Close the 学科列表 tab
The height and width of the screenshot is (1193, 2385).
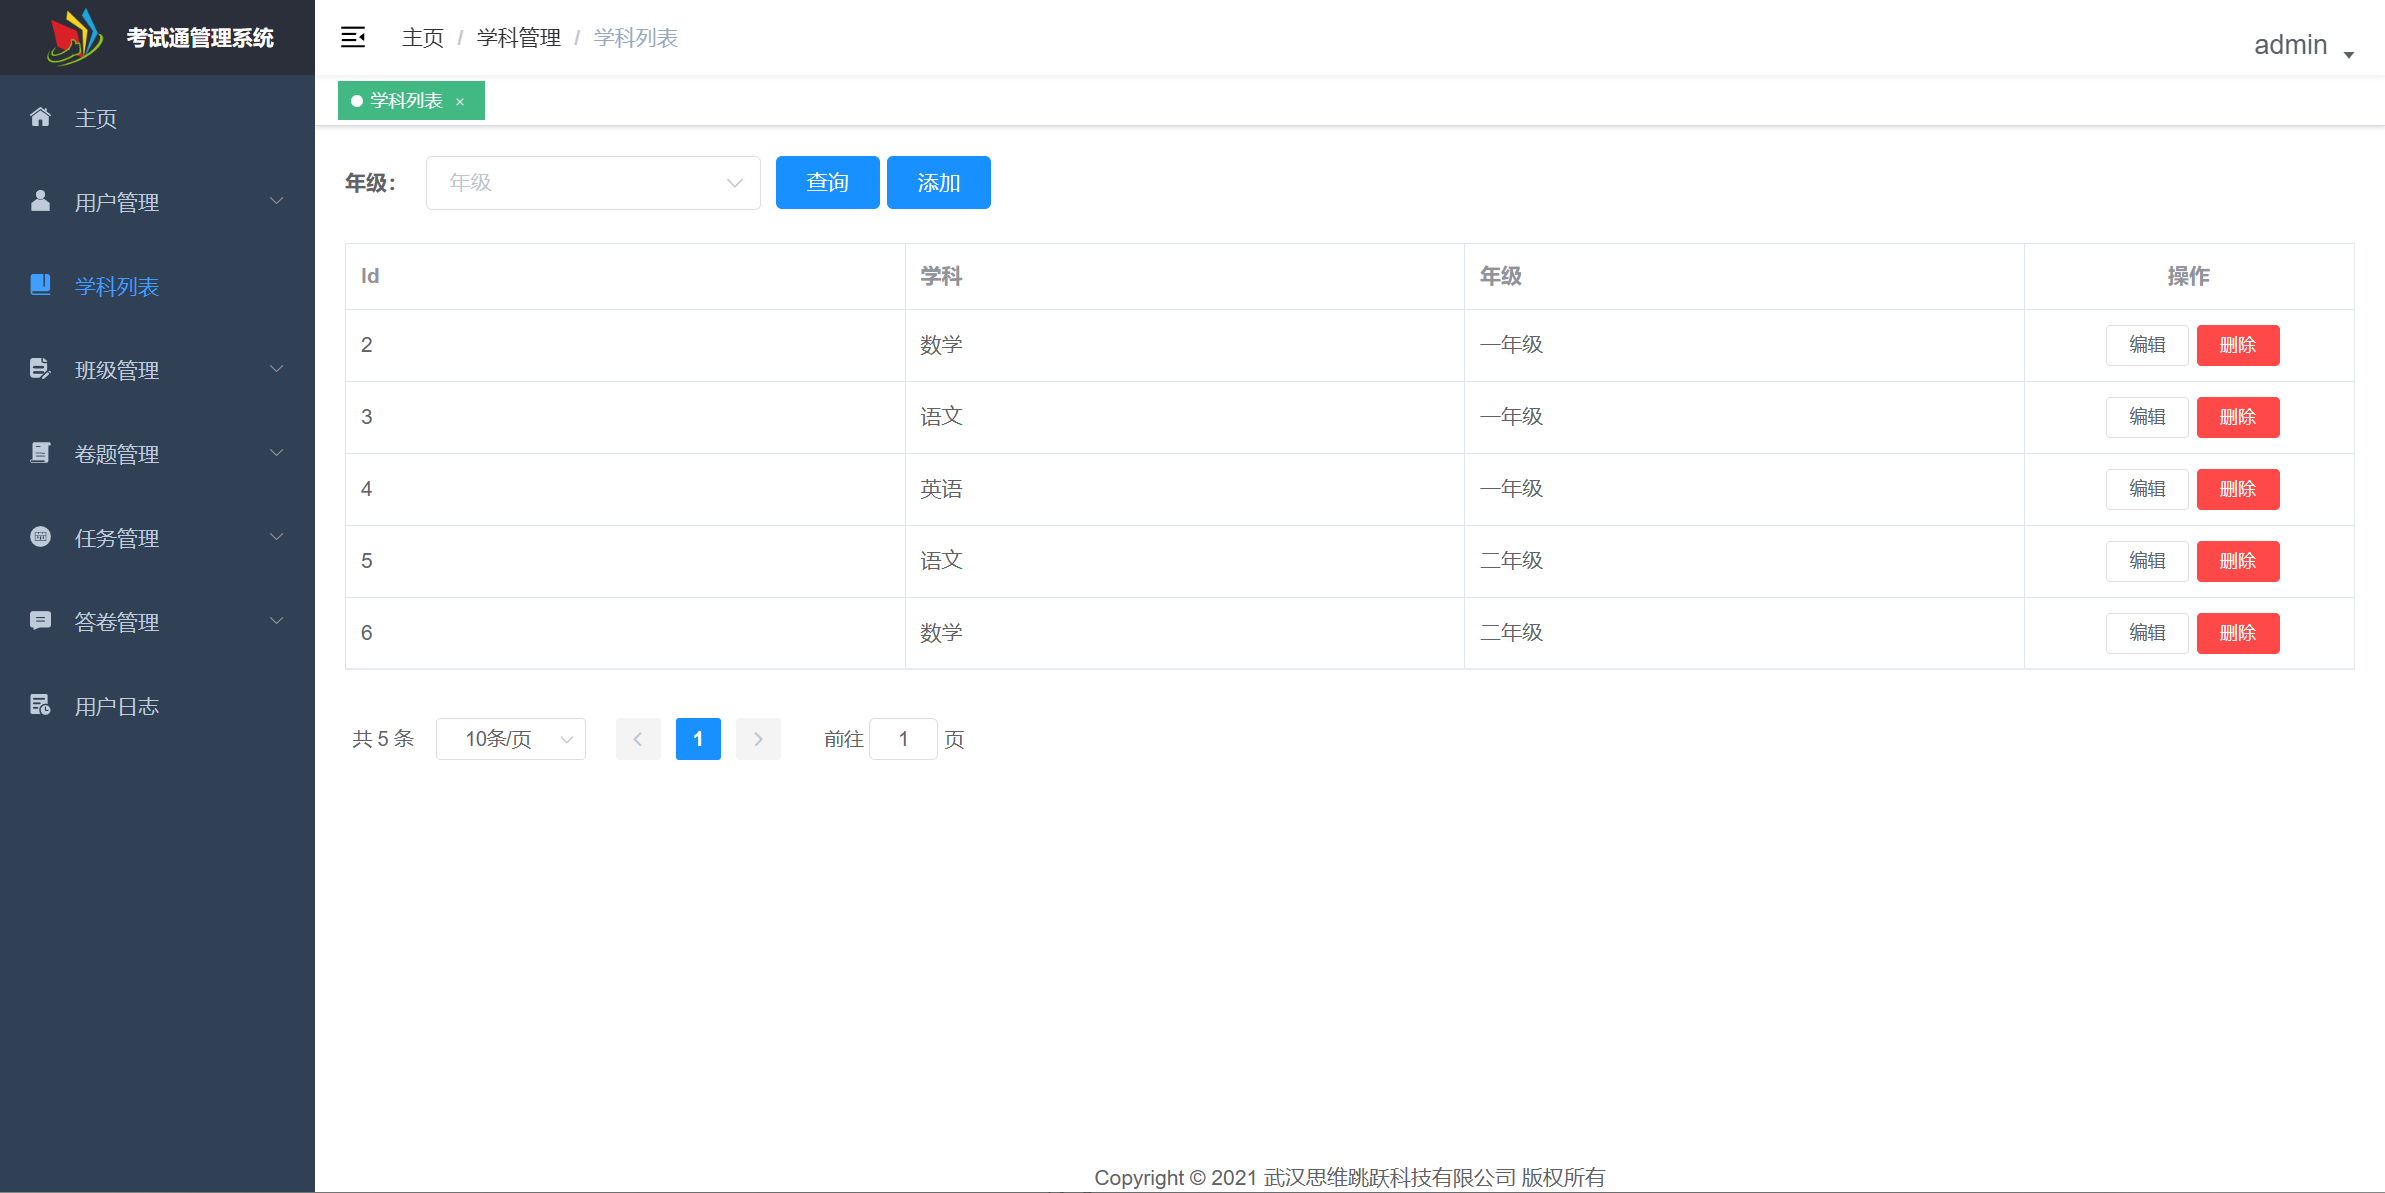[460, 101]
